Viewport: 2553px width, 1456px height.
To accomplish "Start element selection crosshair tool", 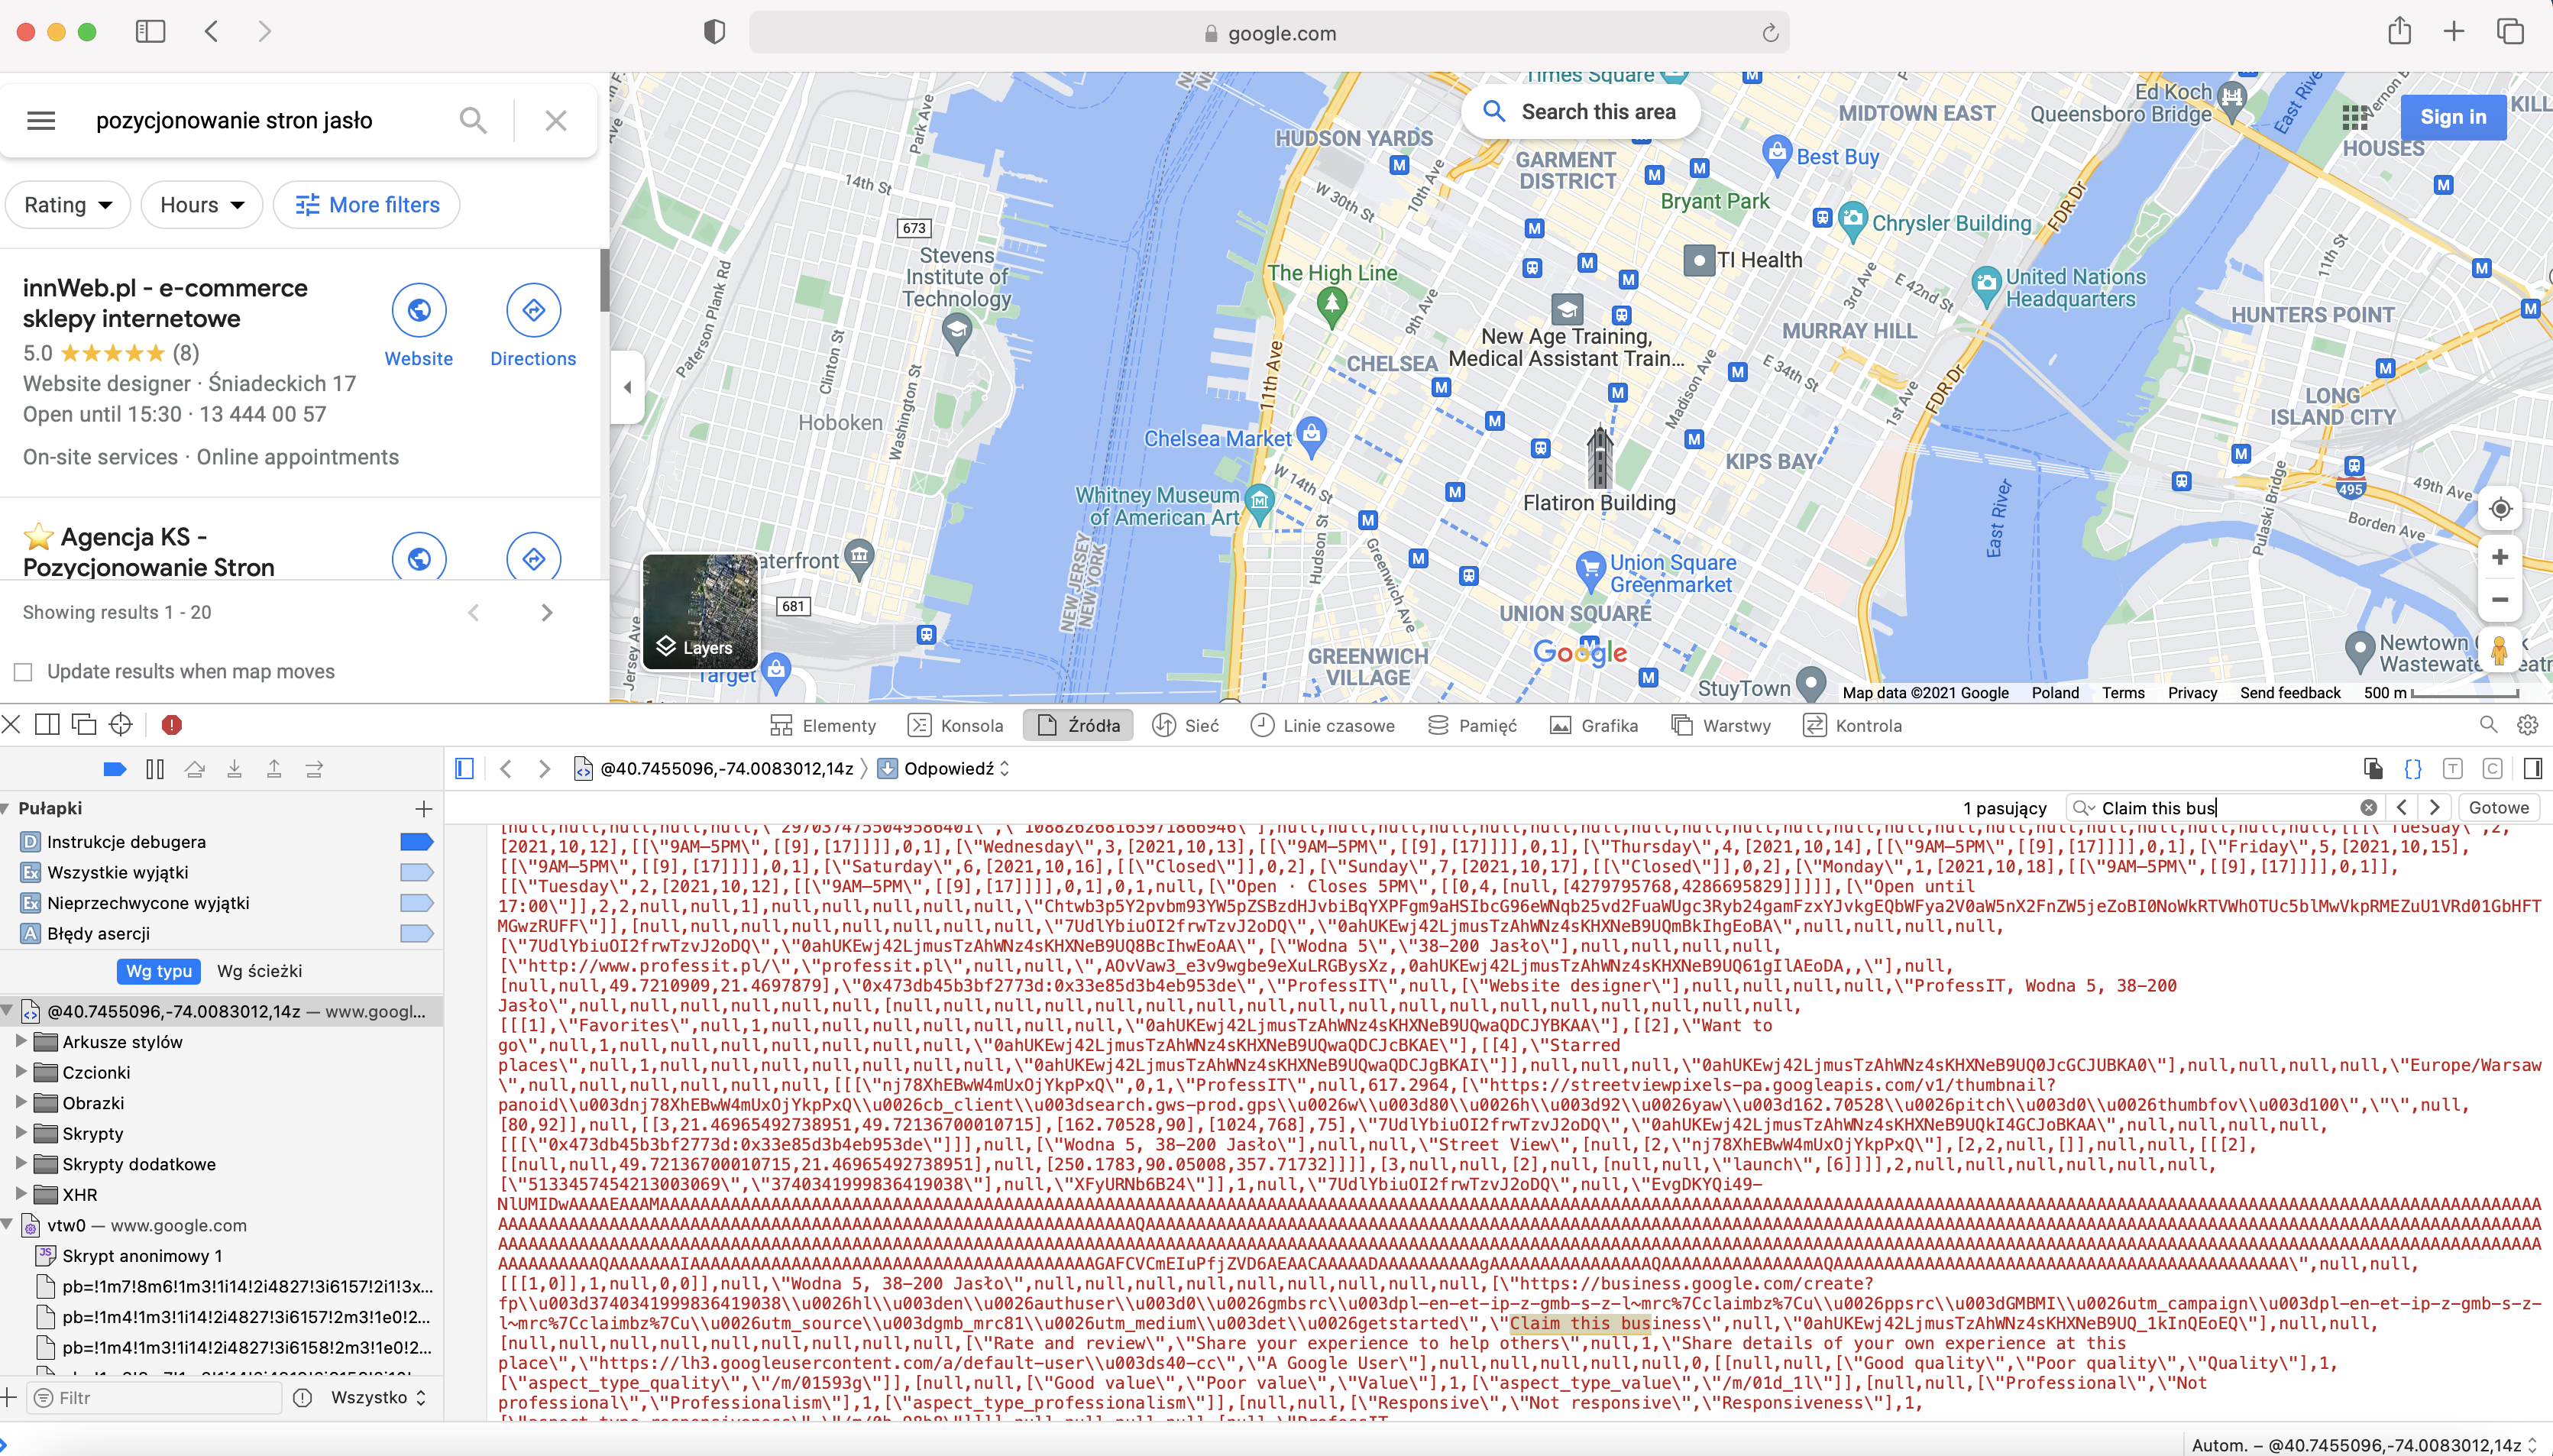I will 121,724.
